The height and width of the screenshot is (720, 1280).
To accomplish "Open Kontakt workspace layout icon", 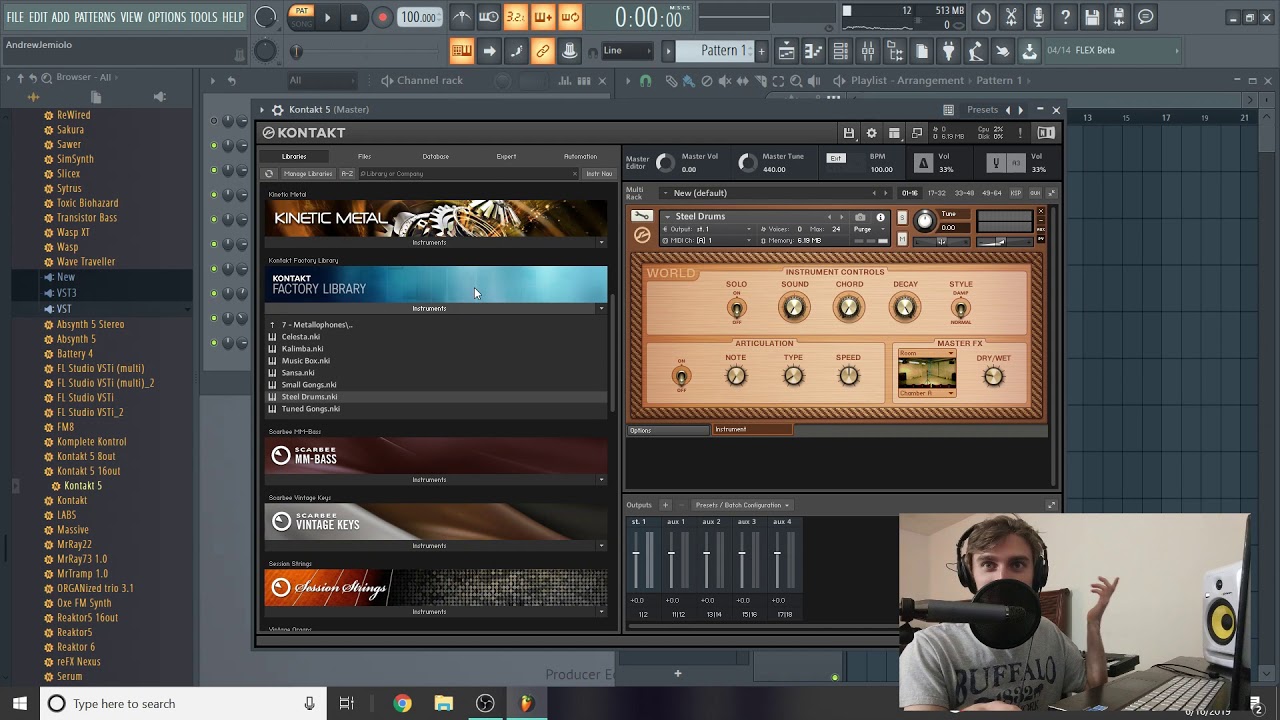I will pos(894,133).
